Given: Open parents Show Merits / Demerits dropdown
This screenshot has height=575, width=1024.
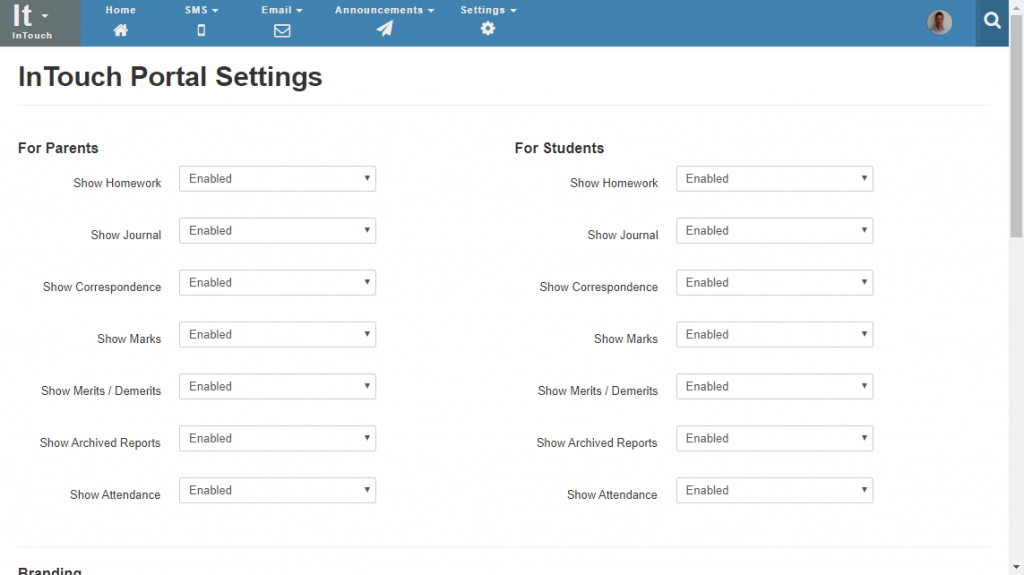Looking at the screenshot, I should tap(278, 386).
